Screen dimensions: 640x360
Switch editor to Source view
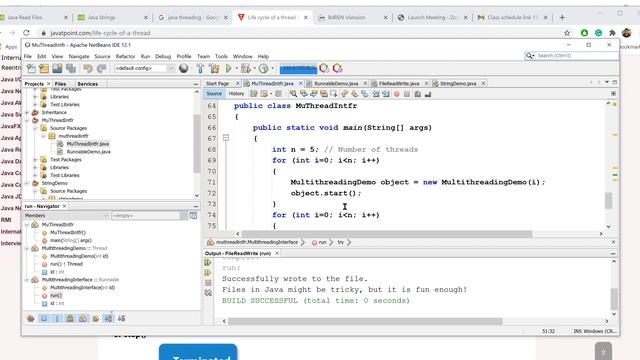[214, 93]
